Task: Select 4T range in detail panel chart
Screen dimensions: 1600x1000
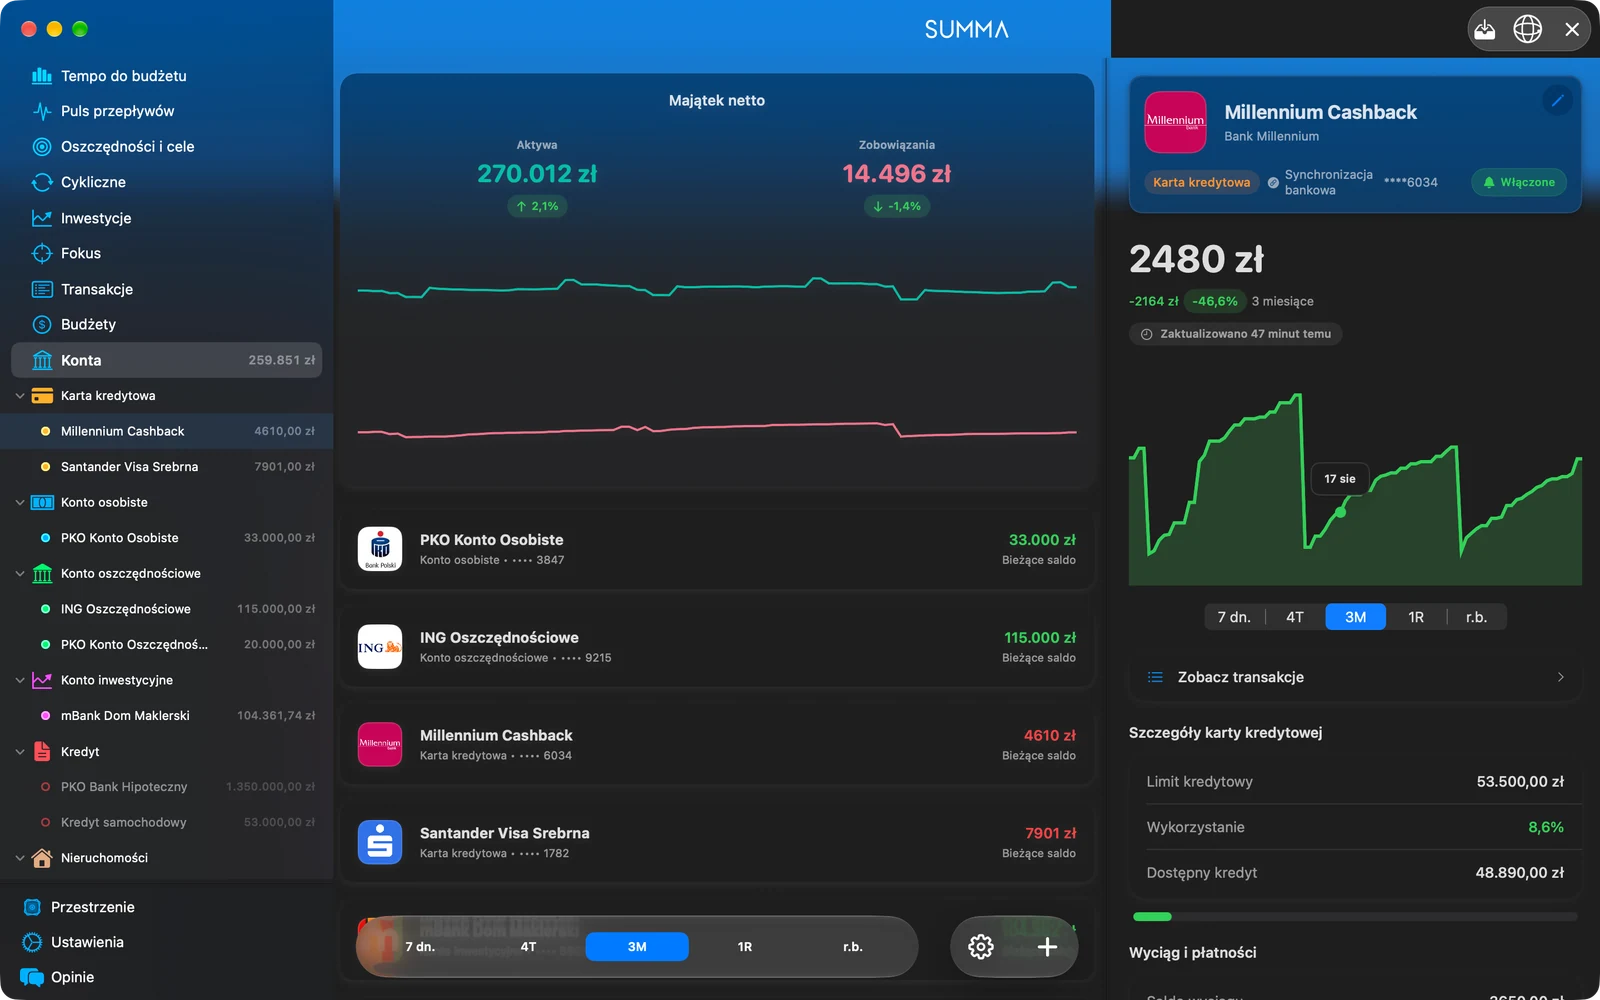Action: pyautogui.click(x=1295, y=617)
